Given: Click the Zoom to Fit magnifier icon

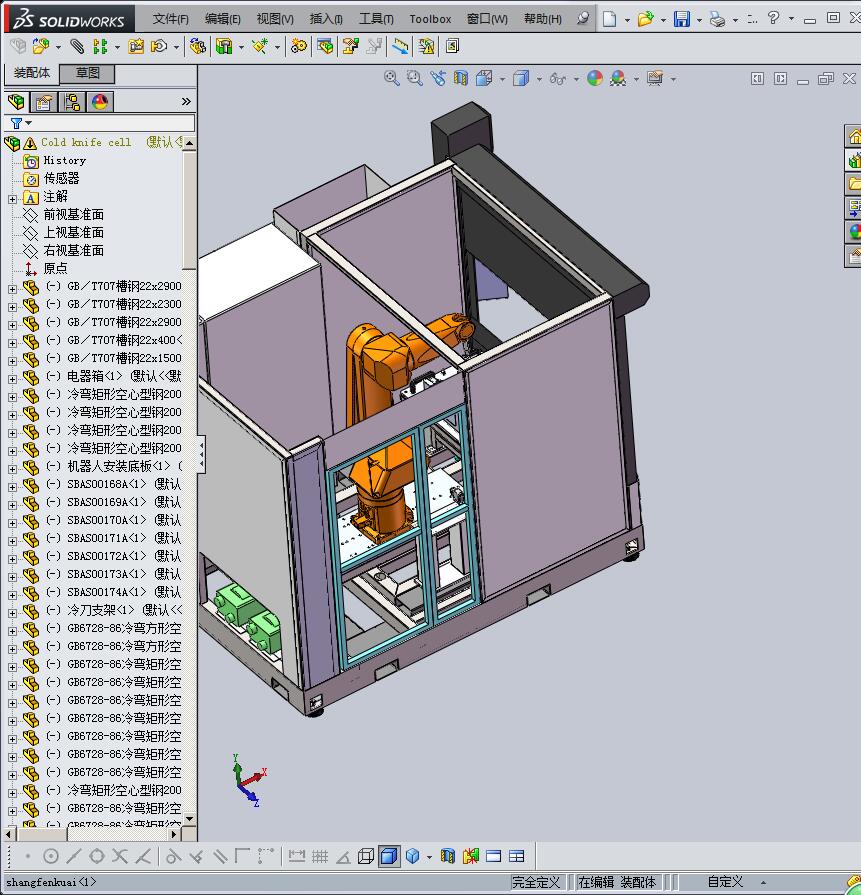Looking at the screenshot, I should point(392,78).
